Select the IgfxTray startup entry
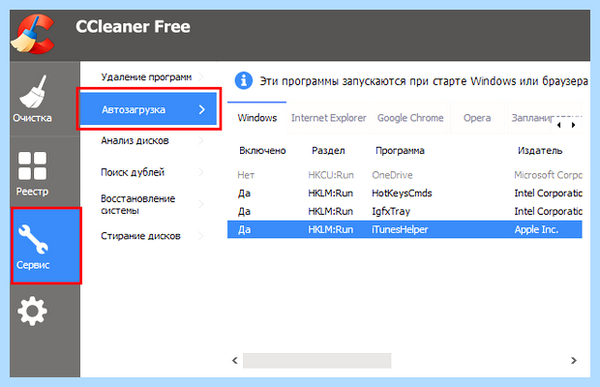This screenshot has height=387, width=600. pyautogui.click(x=405, y=211)
